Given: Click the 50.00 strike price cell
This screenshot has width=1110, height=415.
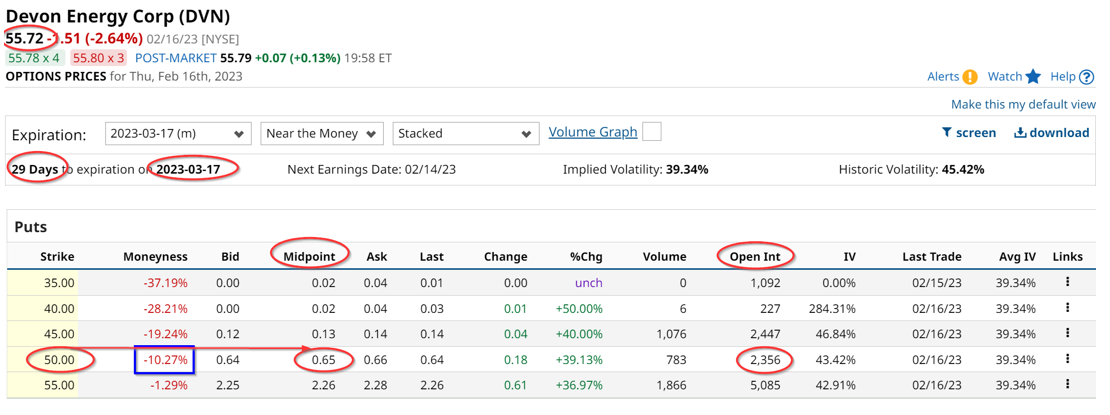Looking at the screenshot, I should [x=57, y=360].
